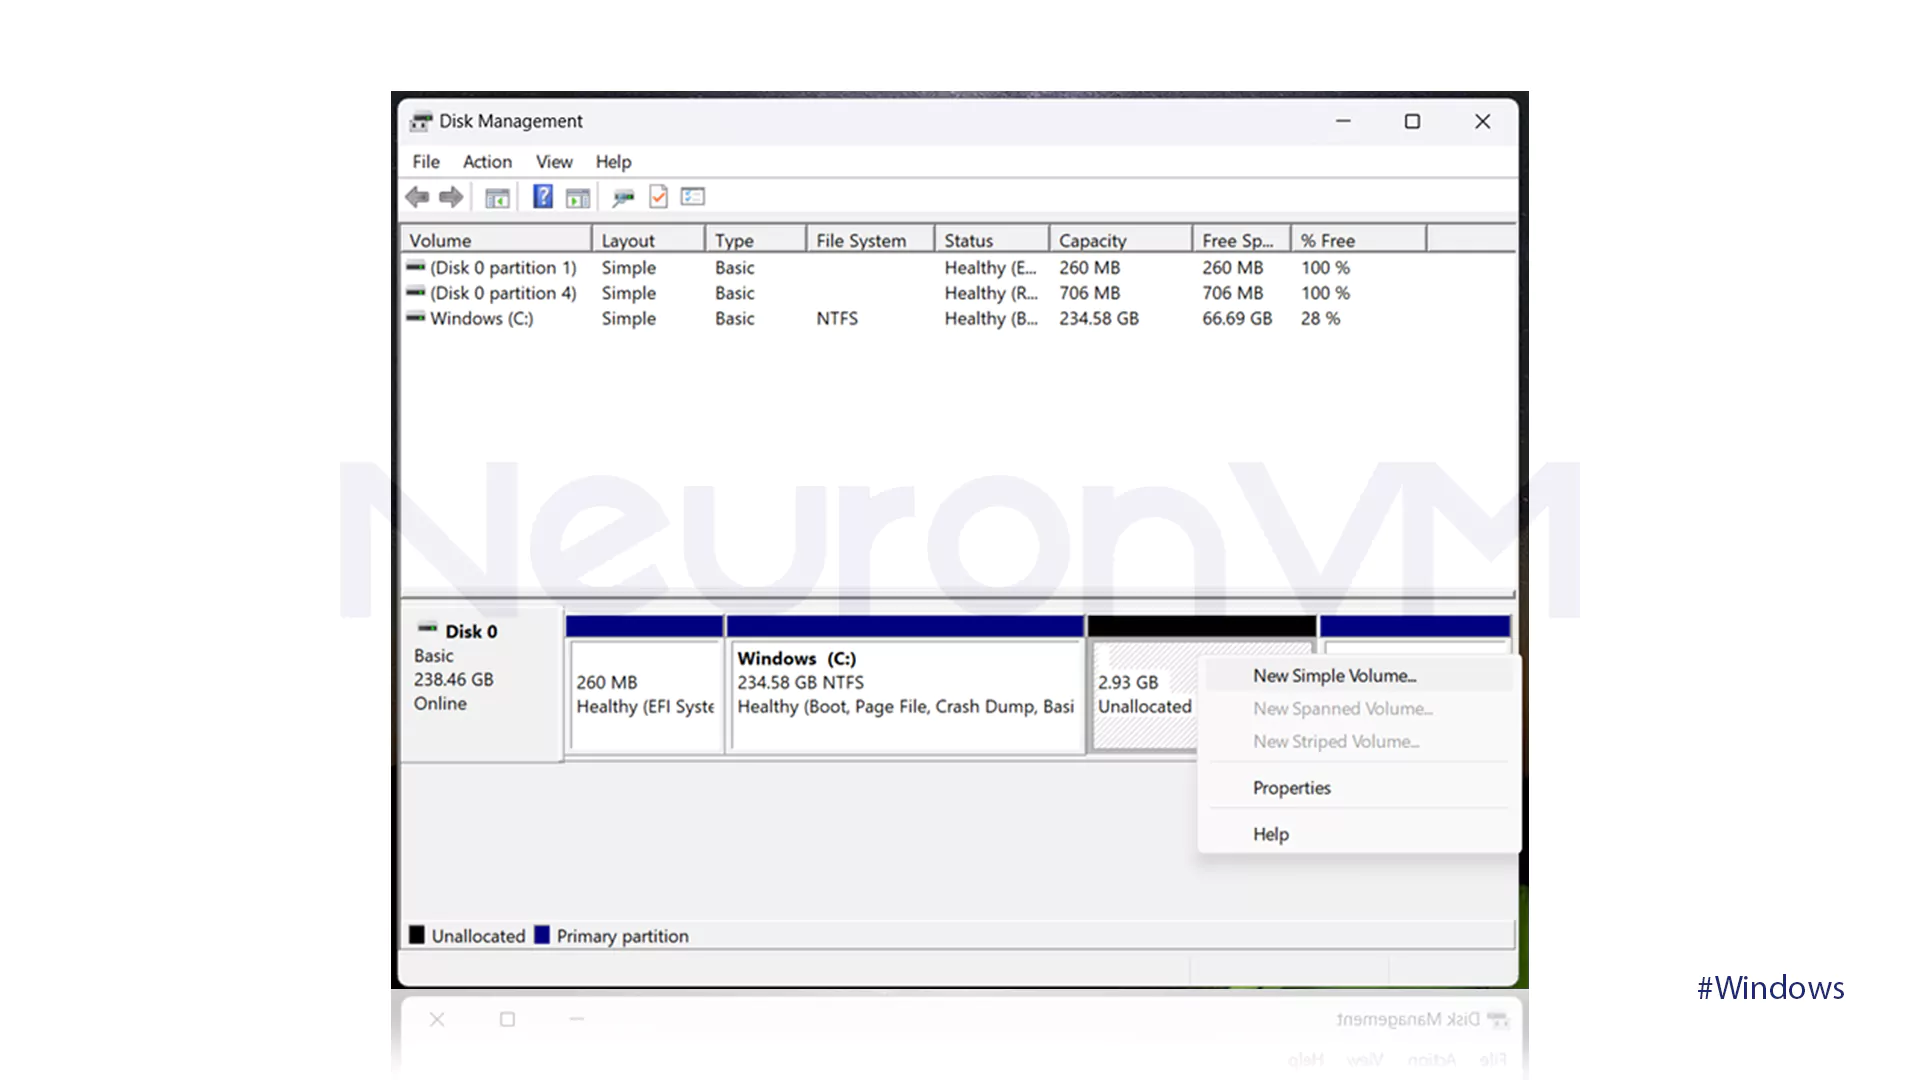This screenshot has width=1920, height=1080.
Task: Click the Forward arrow toolbar icon
Action: 451,197
